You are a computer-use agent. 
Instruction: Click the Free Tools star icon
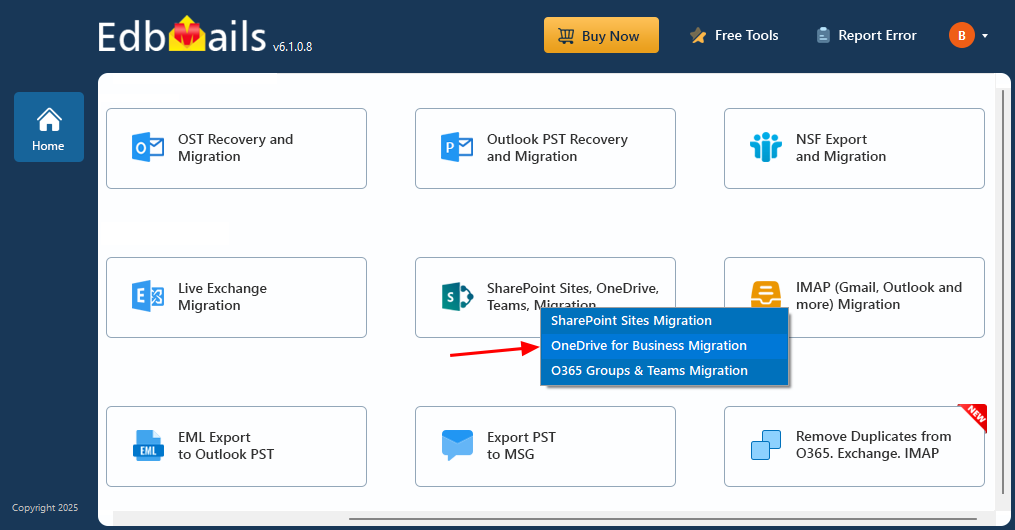click(698, 36)
